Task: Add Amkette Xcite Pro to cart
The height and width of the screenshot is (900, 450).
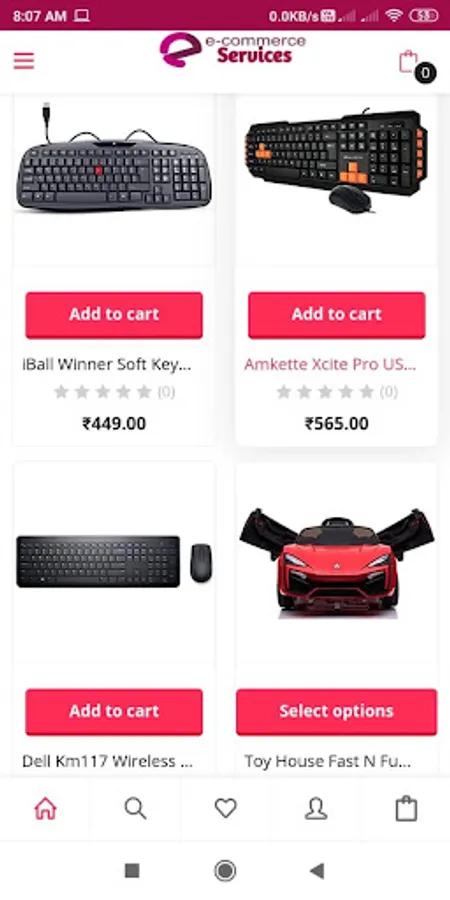Action: point(336,315)
